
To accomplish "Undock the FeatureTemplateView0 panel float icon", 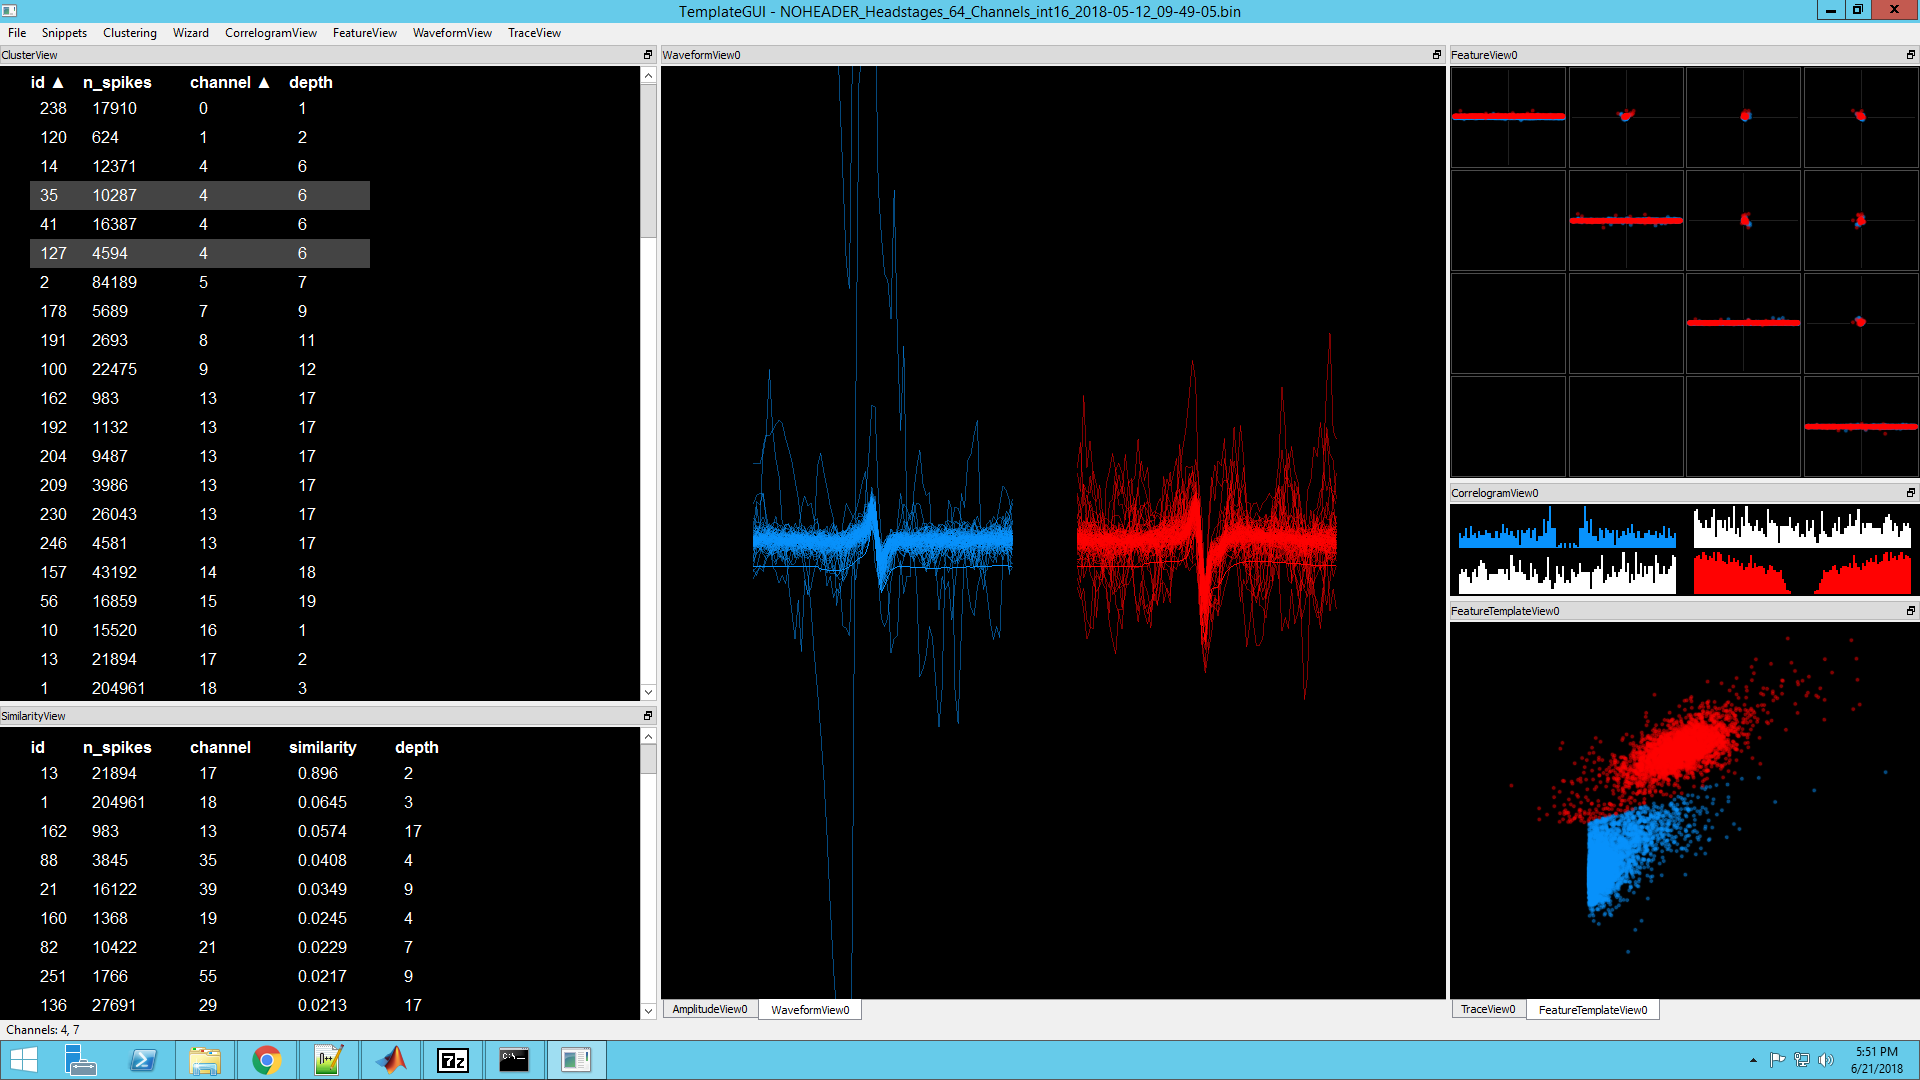I will 1910,611.
